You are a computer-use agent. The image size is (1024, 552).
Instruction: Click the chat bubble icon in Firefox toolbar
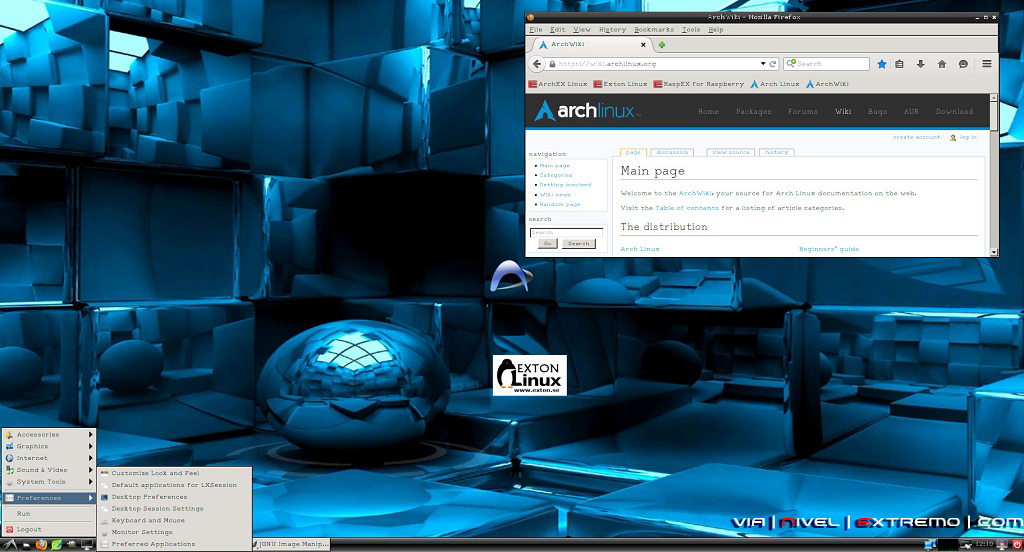pyautogui.click(x=963, y=64)
